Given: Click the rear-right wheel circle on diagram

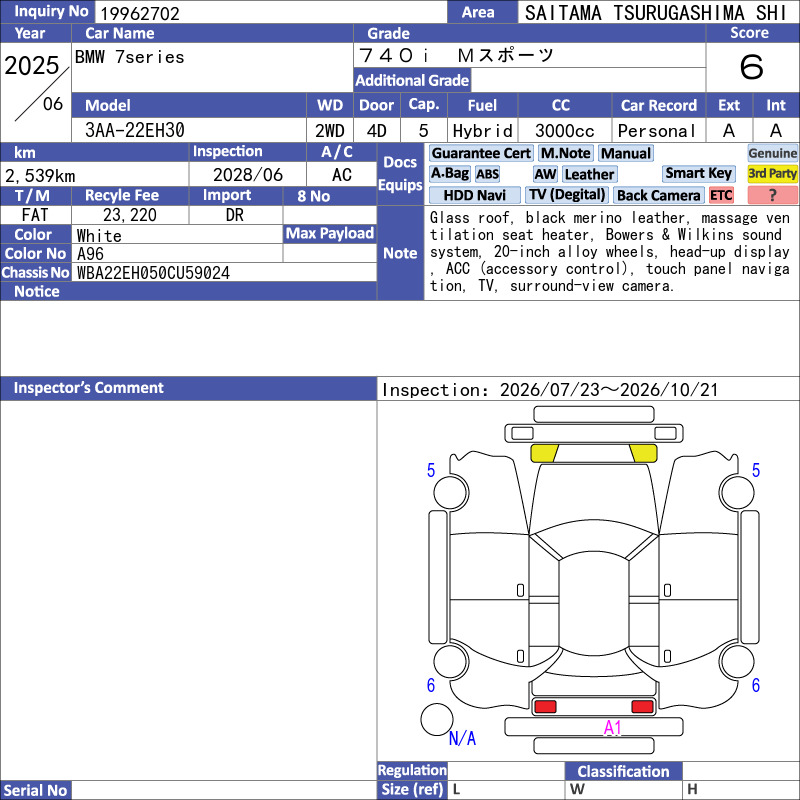Looking at the screenshot, I should (737, 662).
